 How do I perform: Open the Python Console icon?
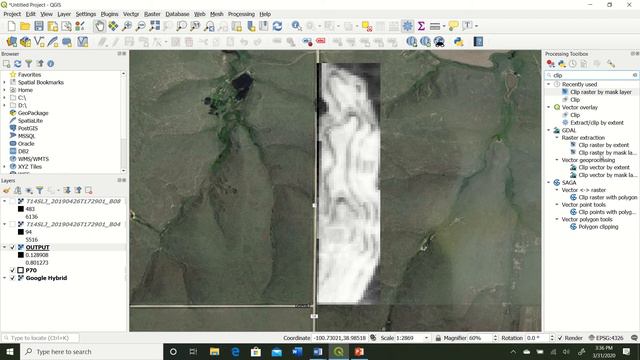click(x=458, y=42)
